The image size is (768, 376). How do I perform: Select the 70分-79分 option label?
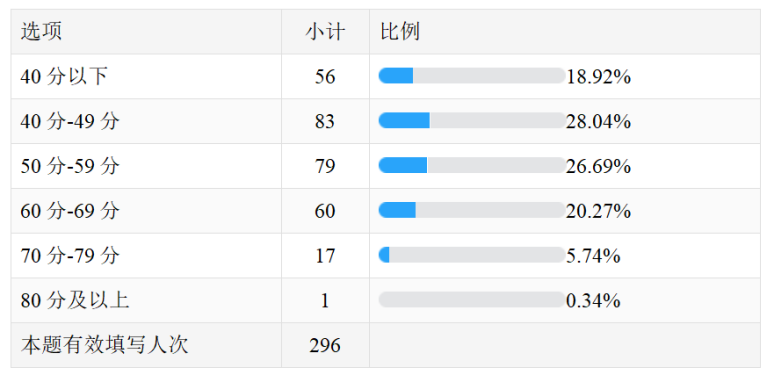click(x=70, y=256)
